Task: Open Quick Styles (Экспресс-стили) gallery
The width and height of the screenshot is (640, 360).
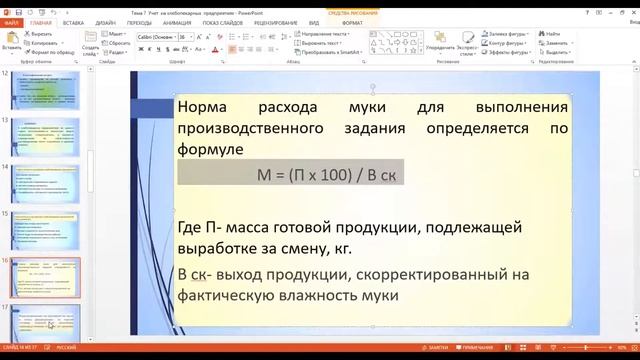Action: point(467,43)
